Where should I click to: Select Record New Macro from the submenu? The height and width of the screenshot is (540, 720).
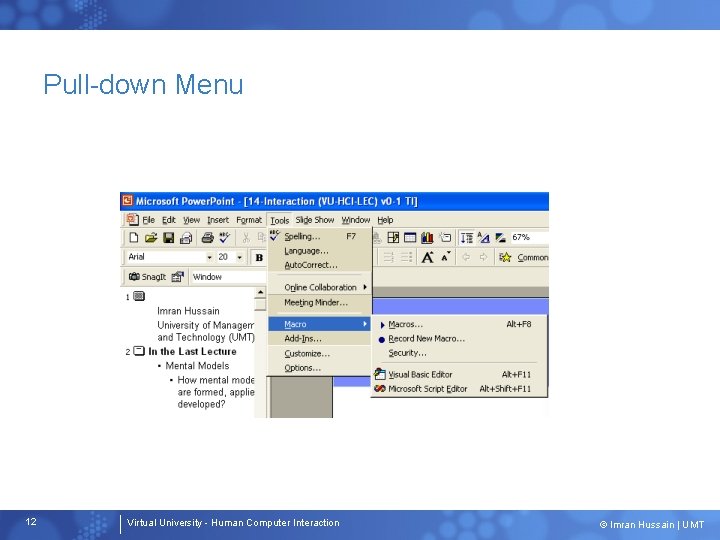427,338
